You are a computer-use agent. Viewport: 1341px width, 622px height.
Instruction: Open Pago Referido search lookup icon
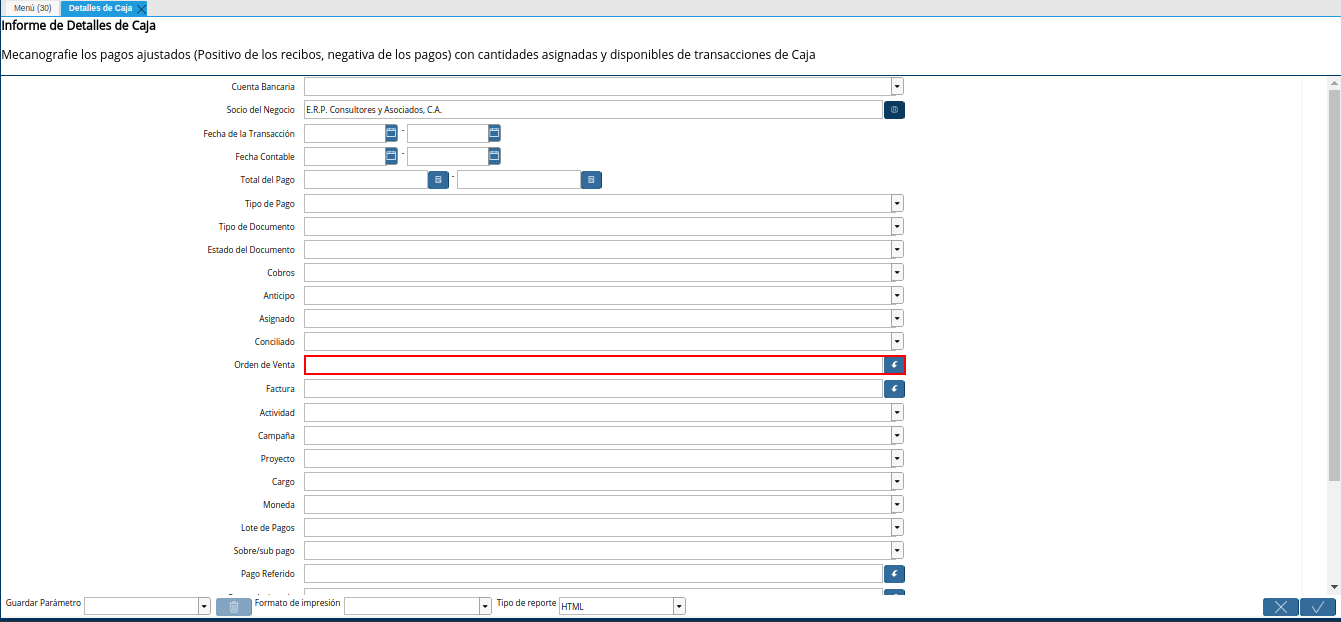coord(894,573)
